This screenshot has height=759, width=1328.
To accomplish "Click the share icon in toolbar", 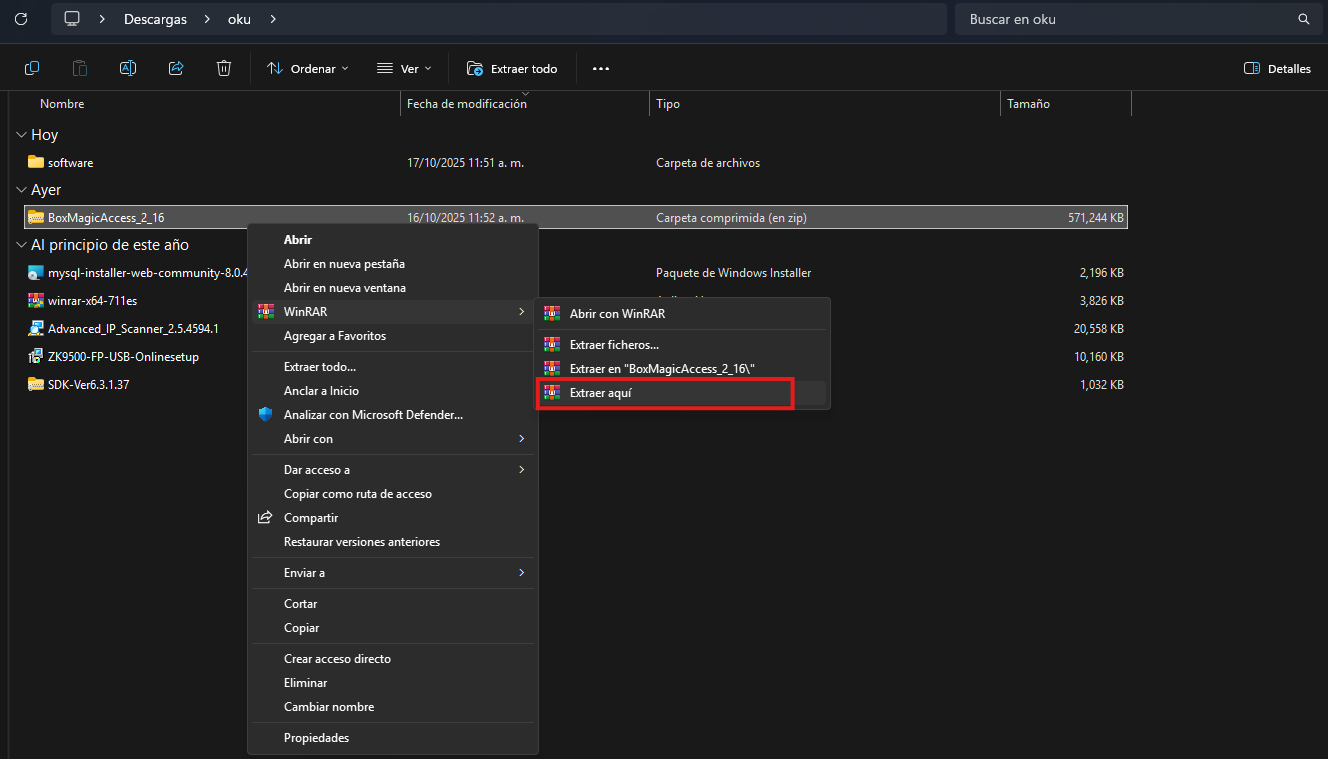I will click(176, 68).
